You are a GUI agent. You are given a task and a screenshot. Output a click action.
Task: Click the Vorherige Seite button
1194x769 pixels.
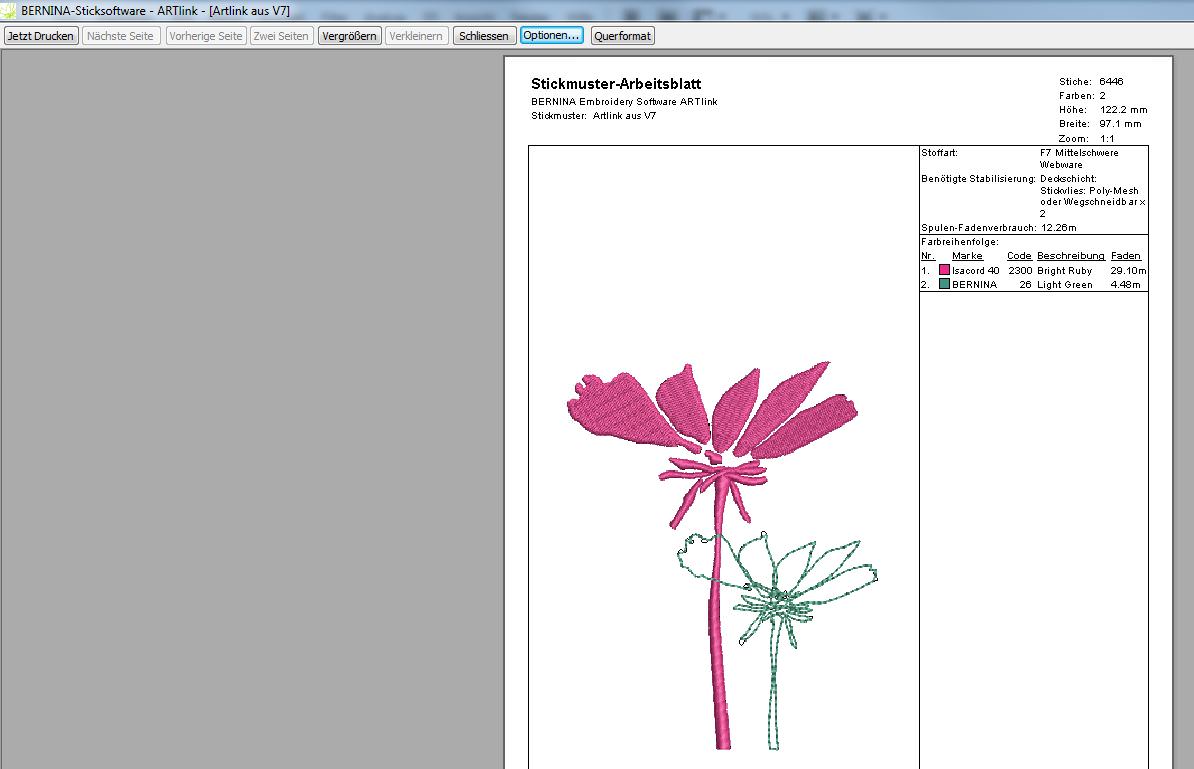[206, 36]
